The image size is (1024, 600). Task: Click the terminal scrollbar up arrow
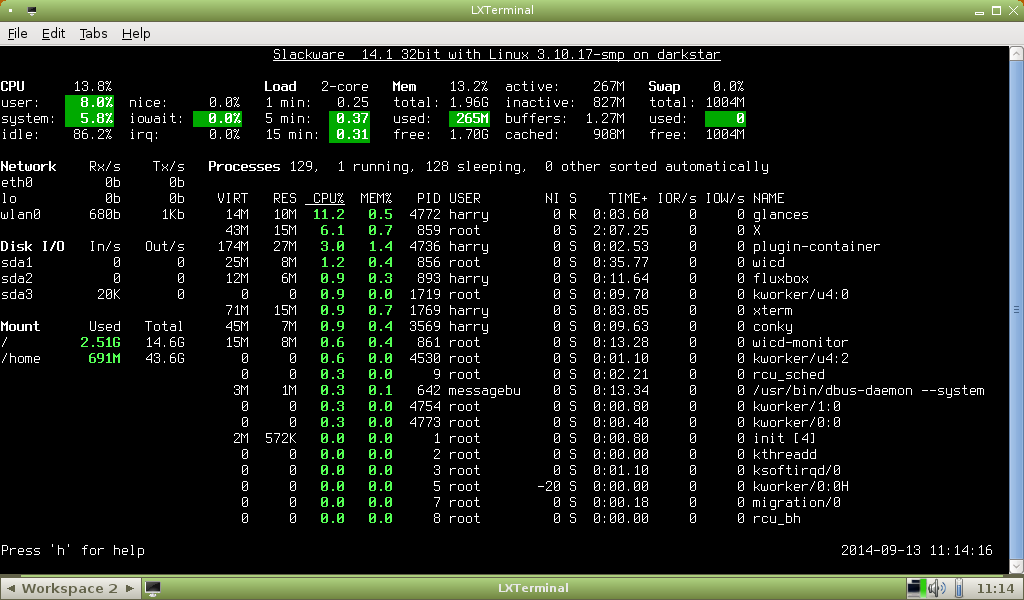(1016, 54)
